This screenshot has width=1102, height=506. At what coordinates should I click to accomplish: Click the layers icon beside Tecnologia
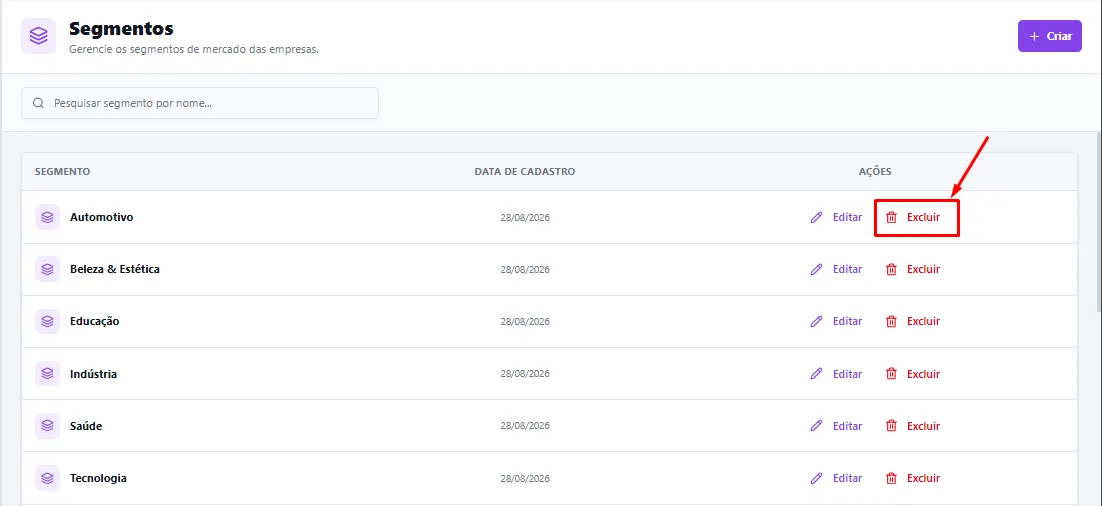[47, 478]
